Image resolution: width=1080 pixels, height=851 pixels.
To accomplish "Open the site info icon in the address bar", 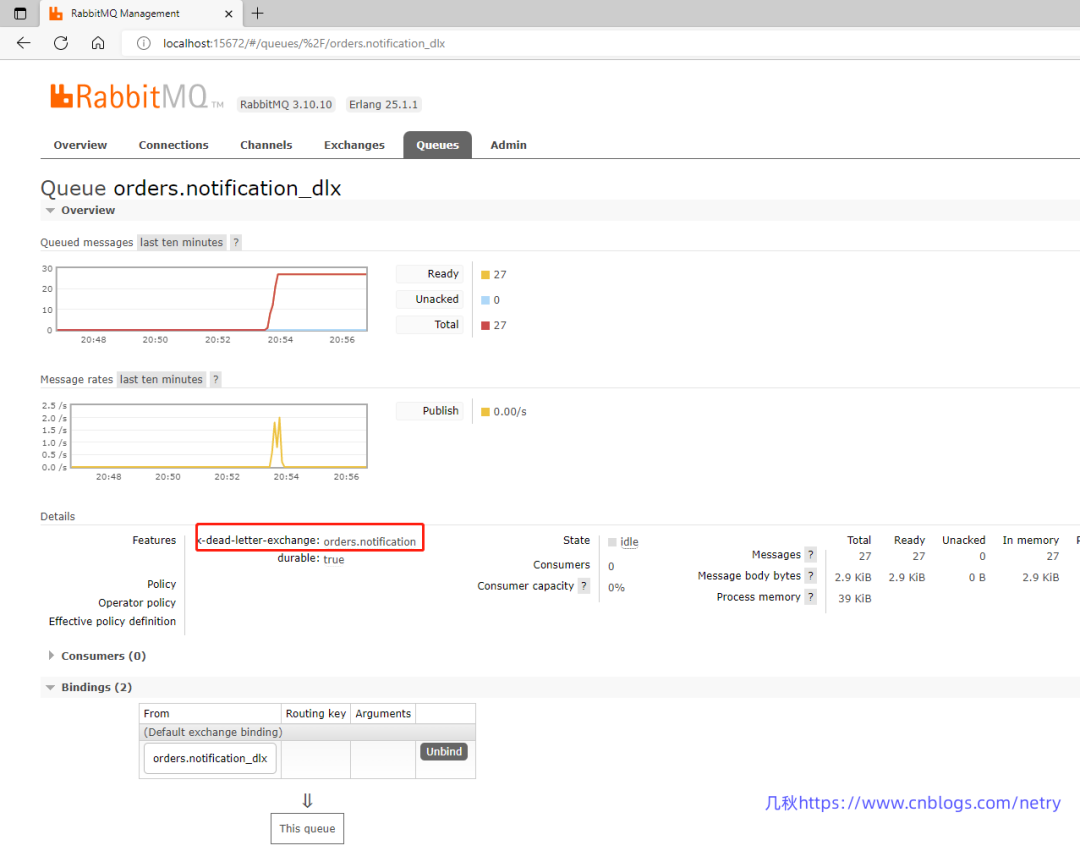I will click(x=143, y=43).
